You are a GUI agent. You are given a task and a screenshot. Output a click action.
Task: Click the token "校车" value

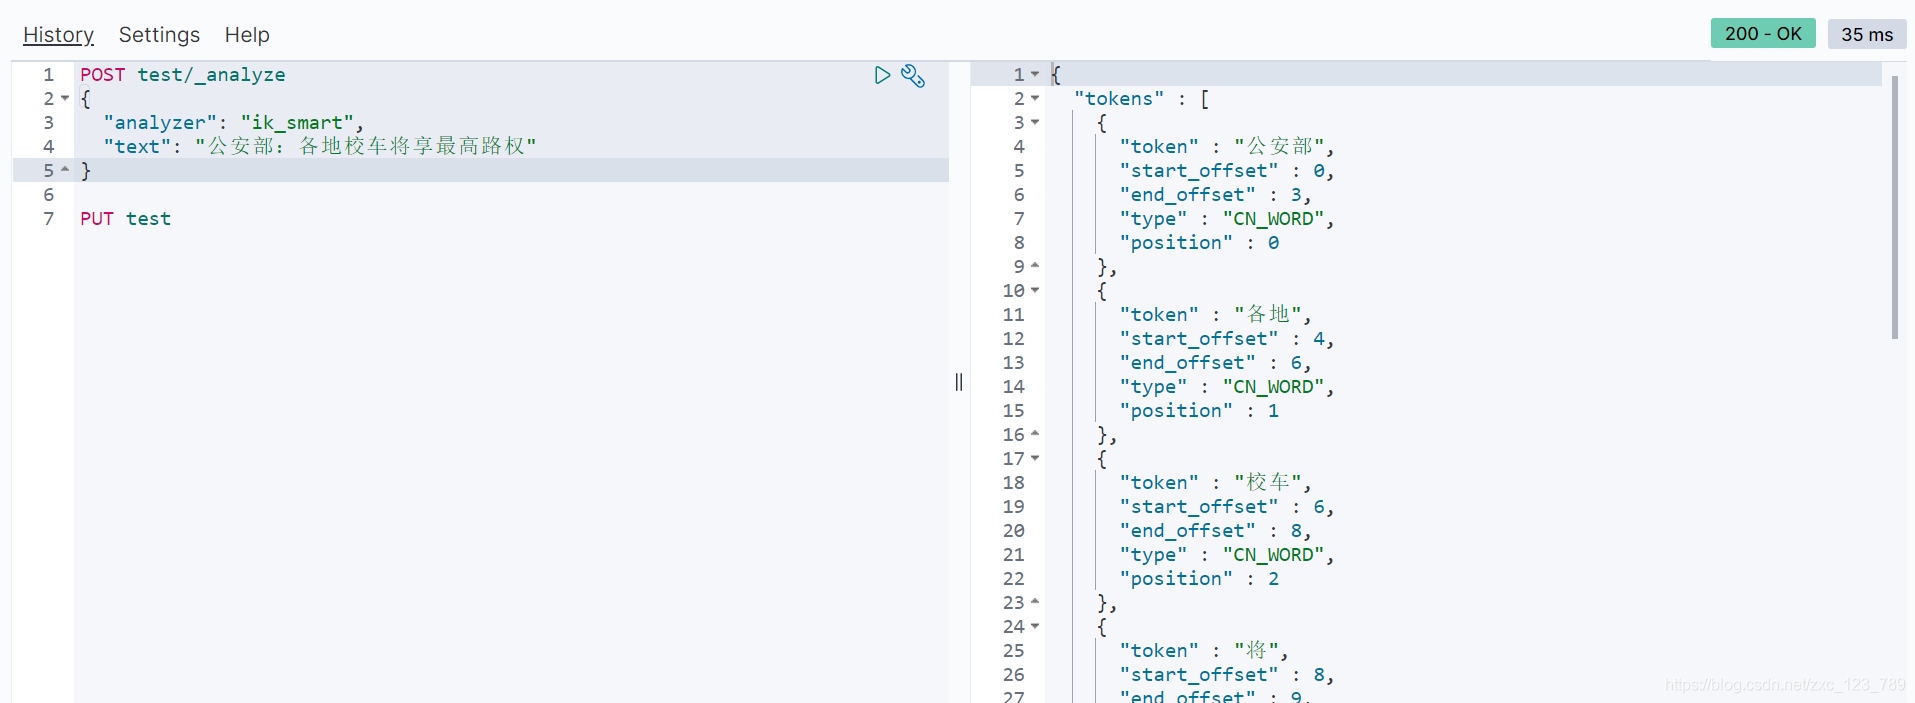pos(1269,483)
